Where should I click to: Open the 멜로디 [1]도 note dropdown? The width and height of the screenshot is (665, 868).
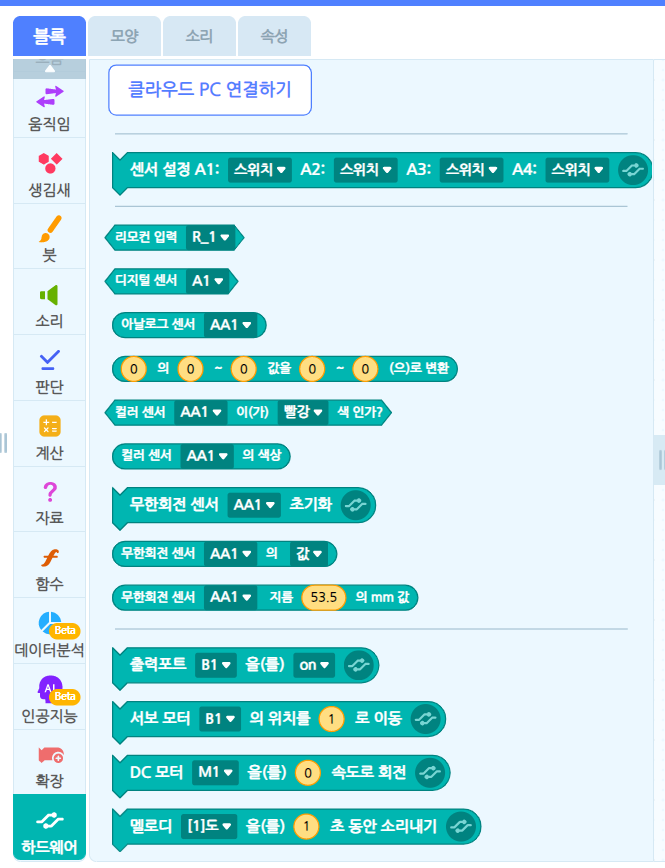tap(209, 826)
